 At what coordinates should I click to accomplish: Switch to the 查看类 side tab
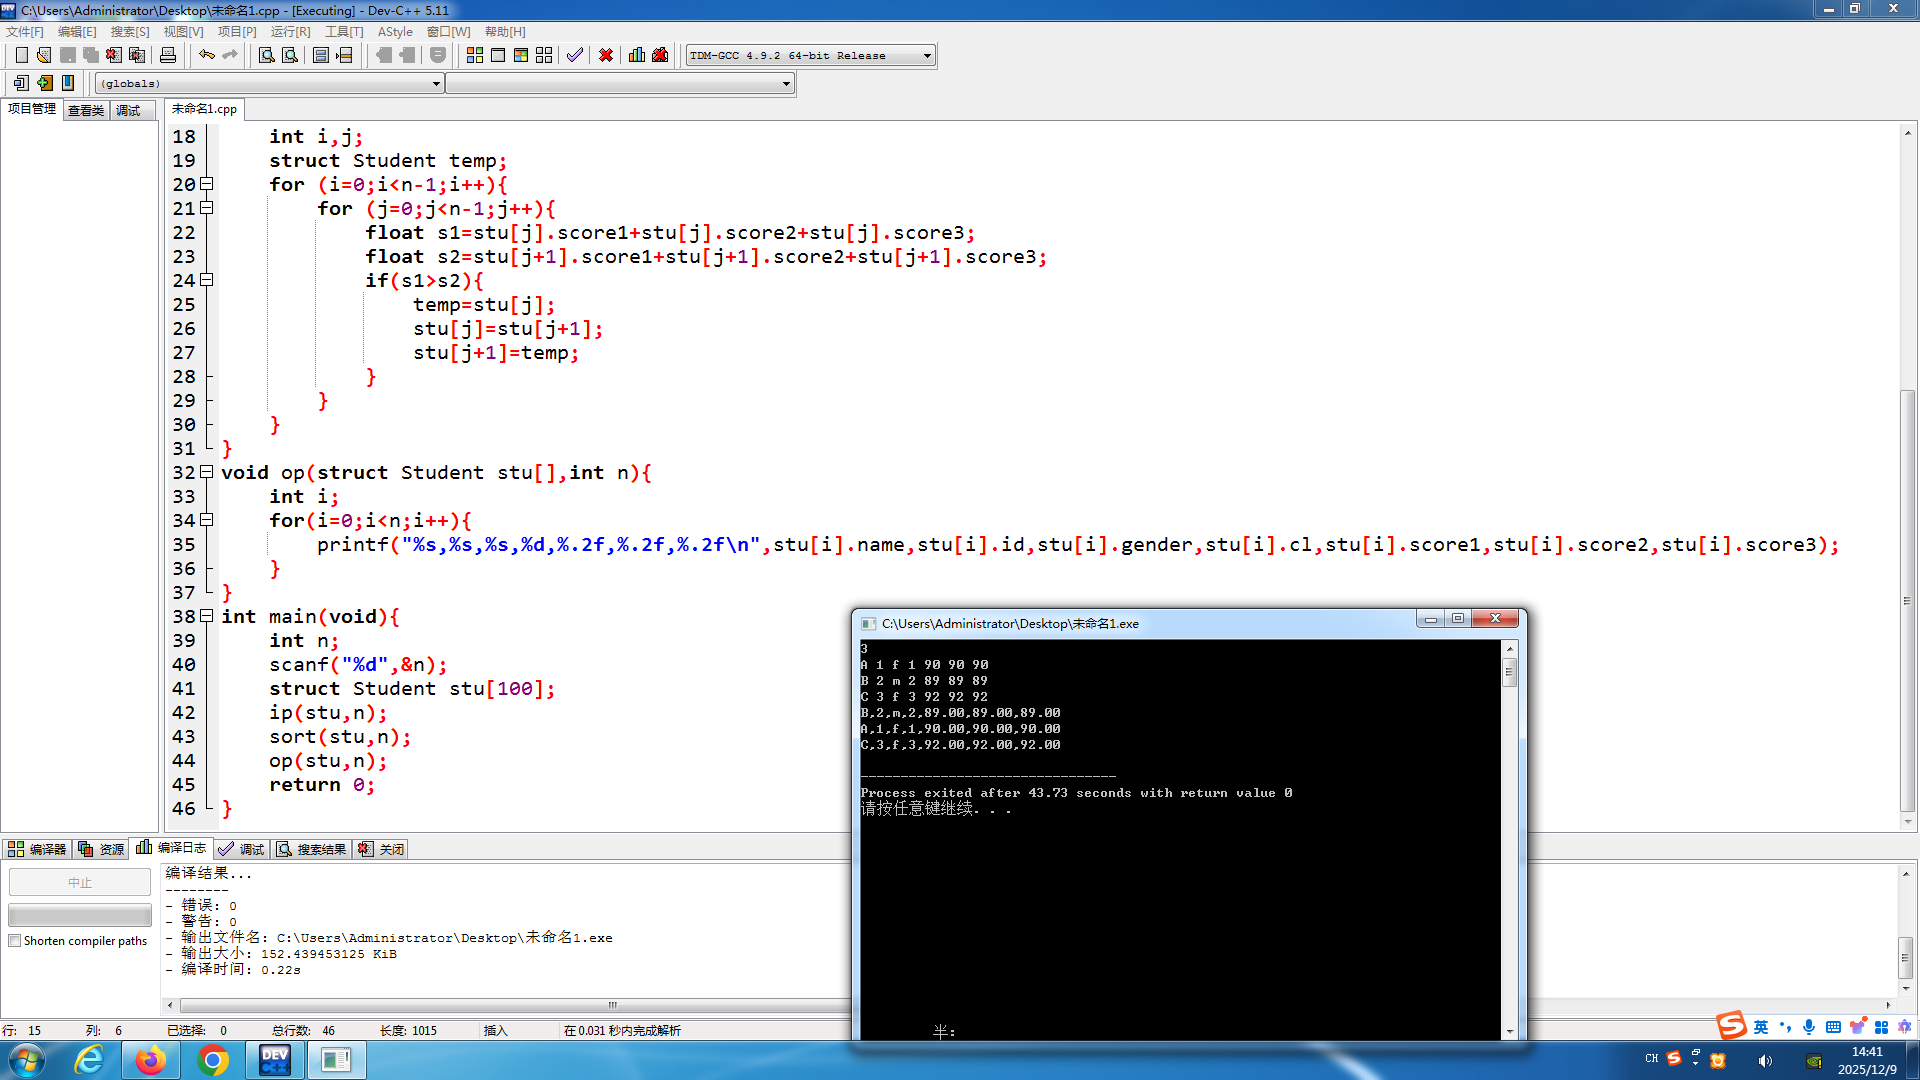(86, 110)
